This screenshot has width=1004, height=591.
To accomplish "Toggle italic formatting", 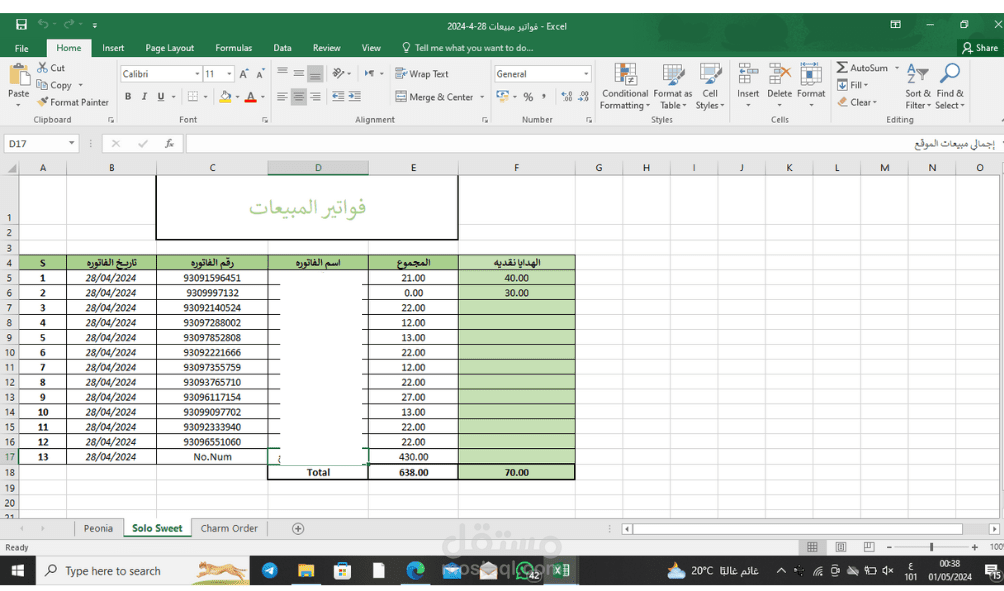I will click(x=142, y=96).
